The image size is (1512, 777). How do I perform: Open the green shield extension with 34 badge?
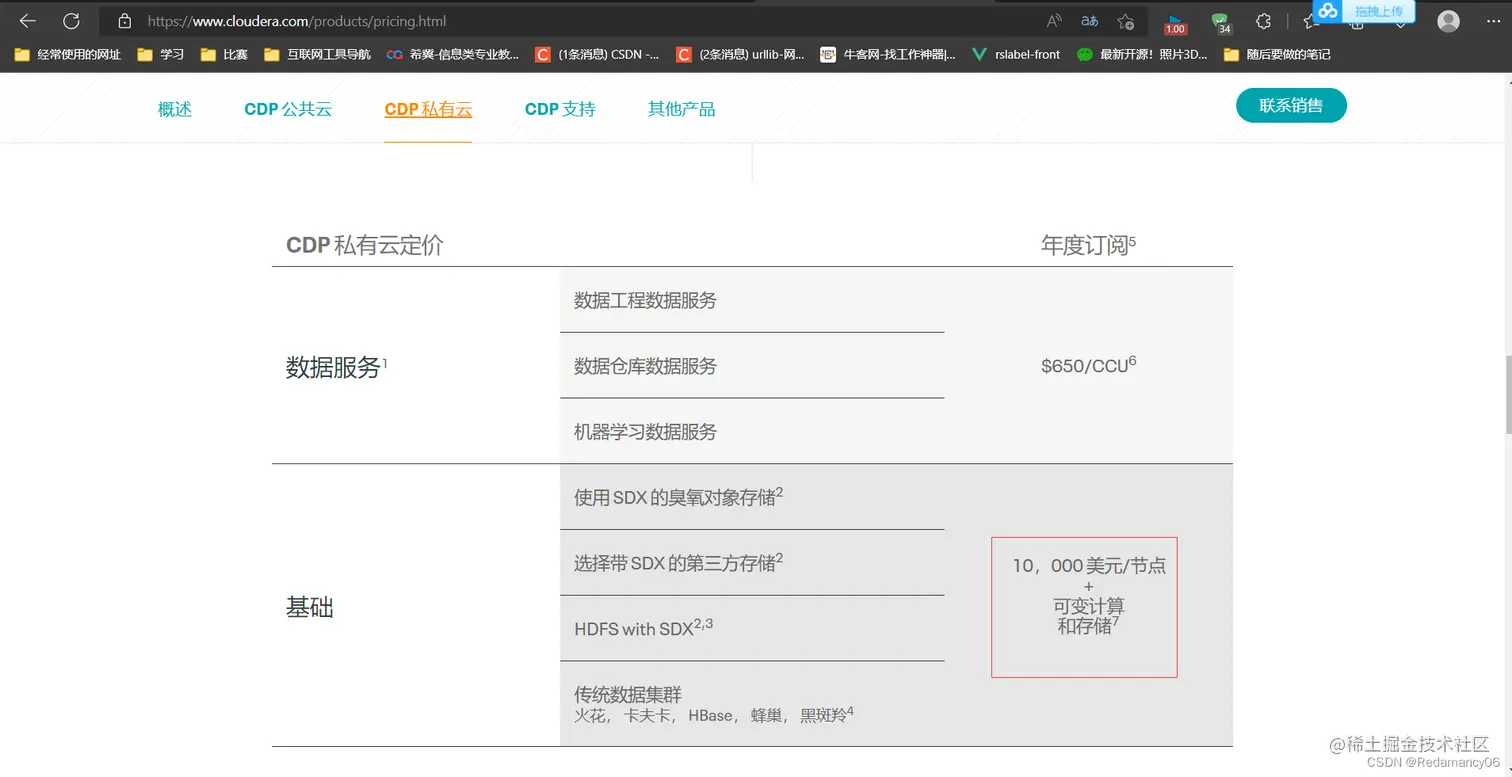click(x=1220, y=22)
